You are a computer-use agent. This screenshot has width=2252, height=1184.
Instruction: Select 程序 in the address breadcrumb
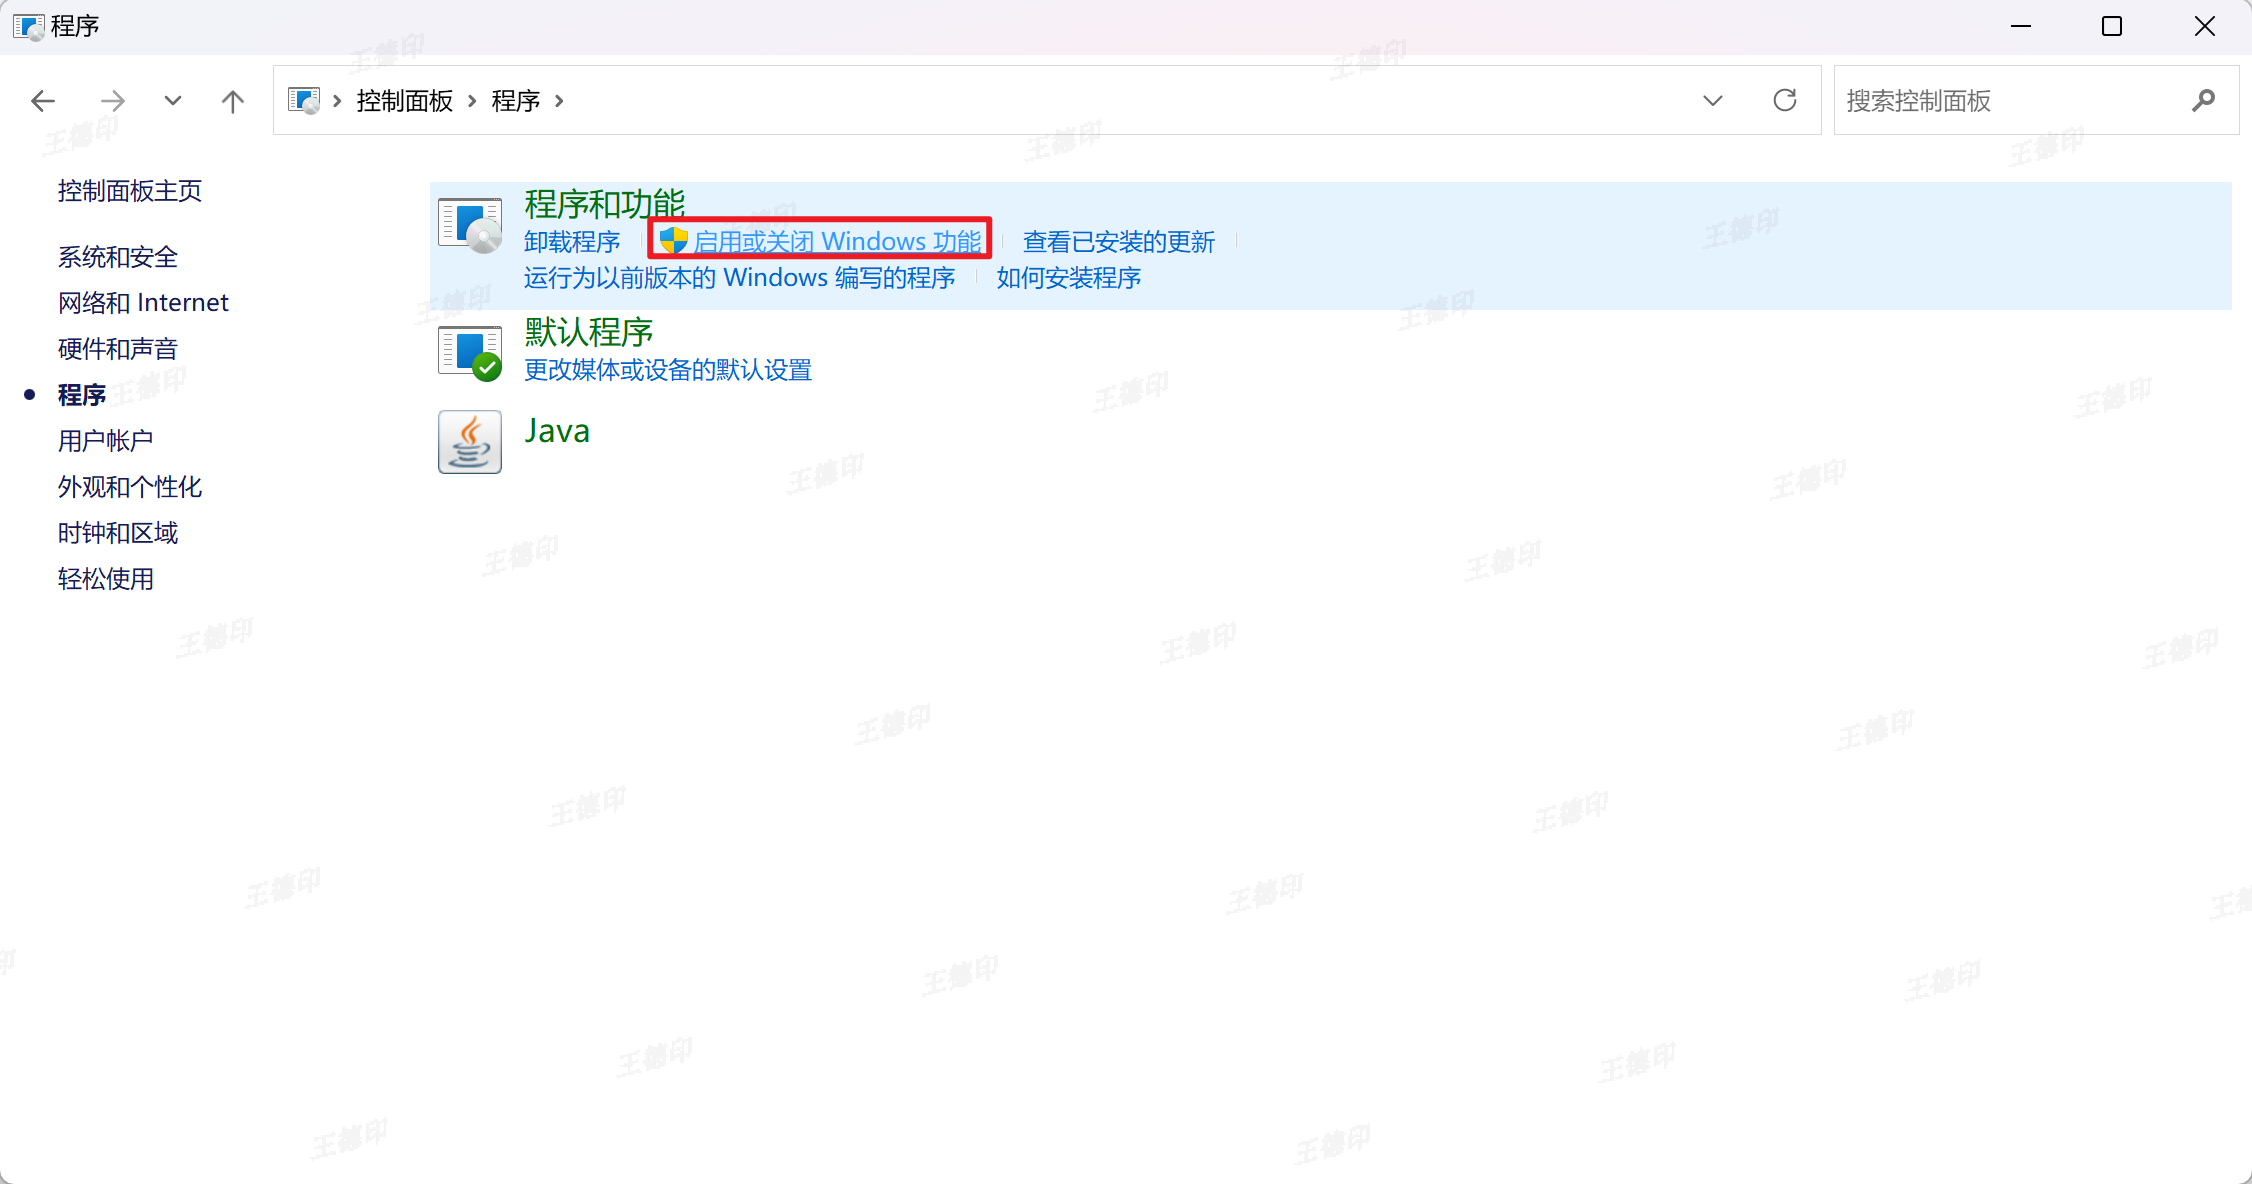click(x=516, y=101)
